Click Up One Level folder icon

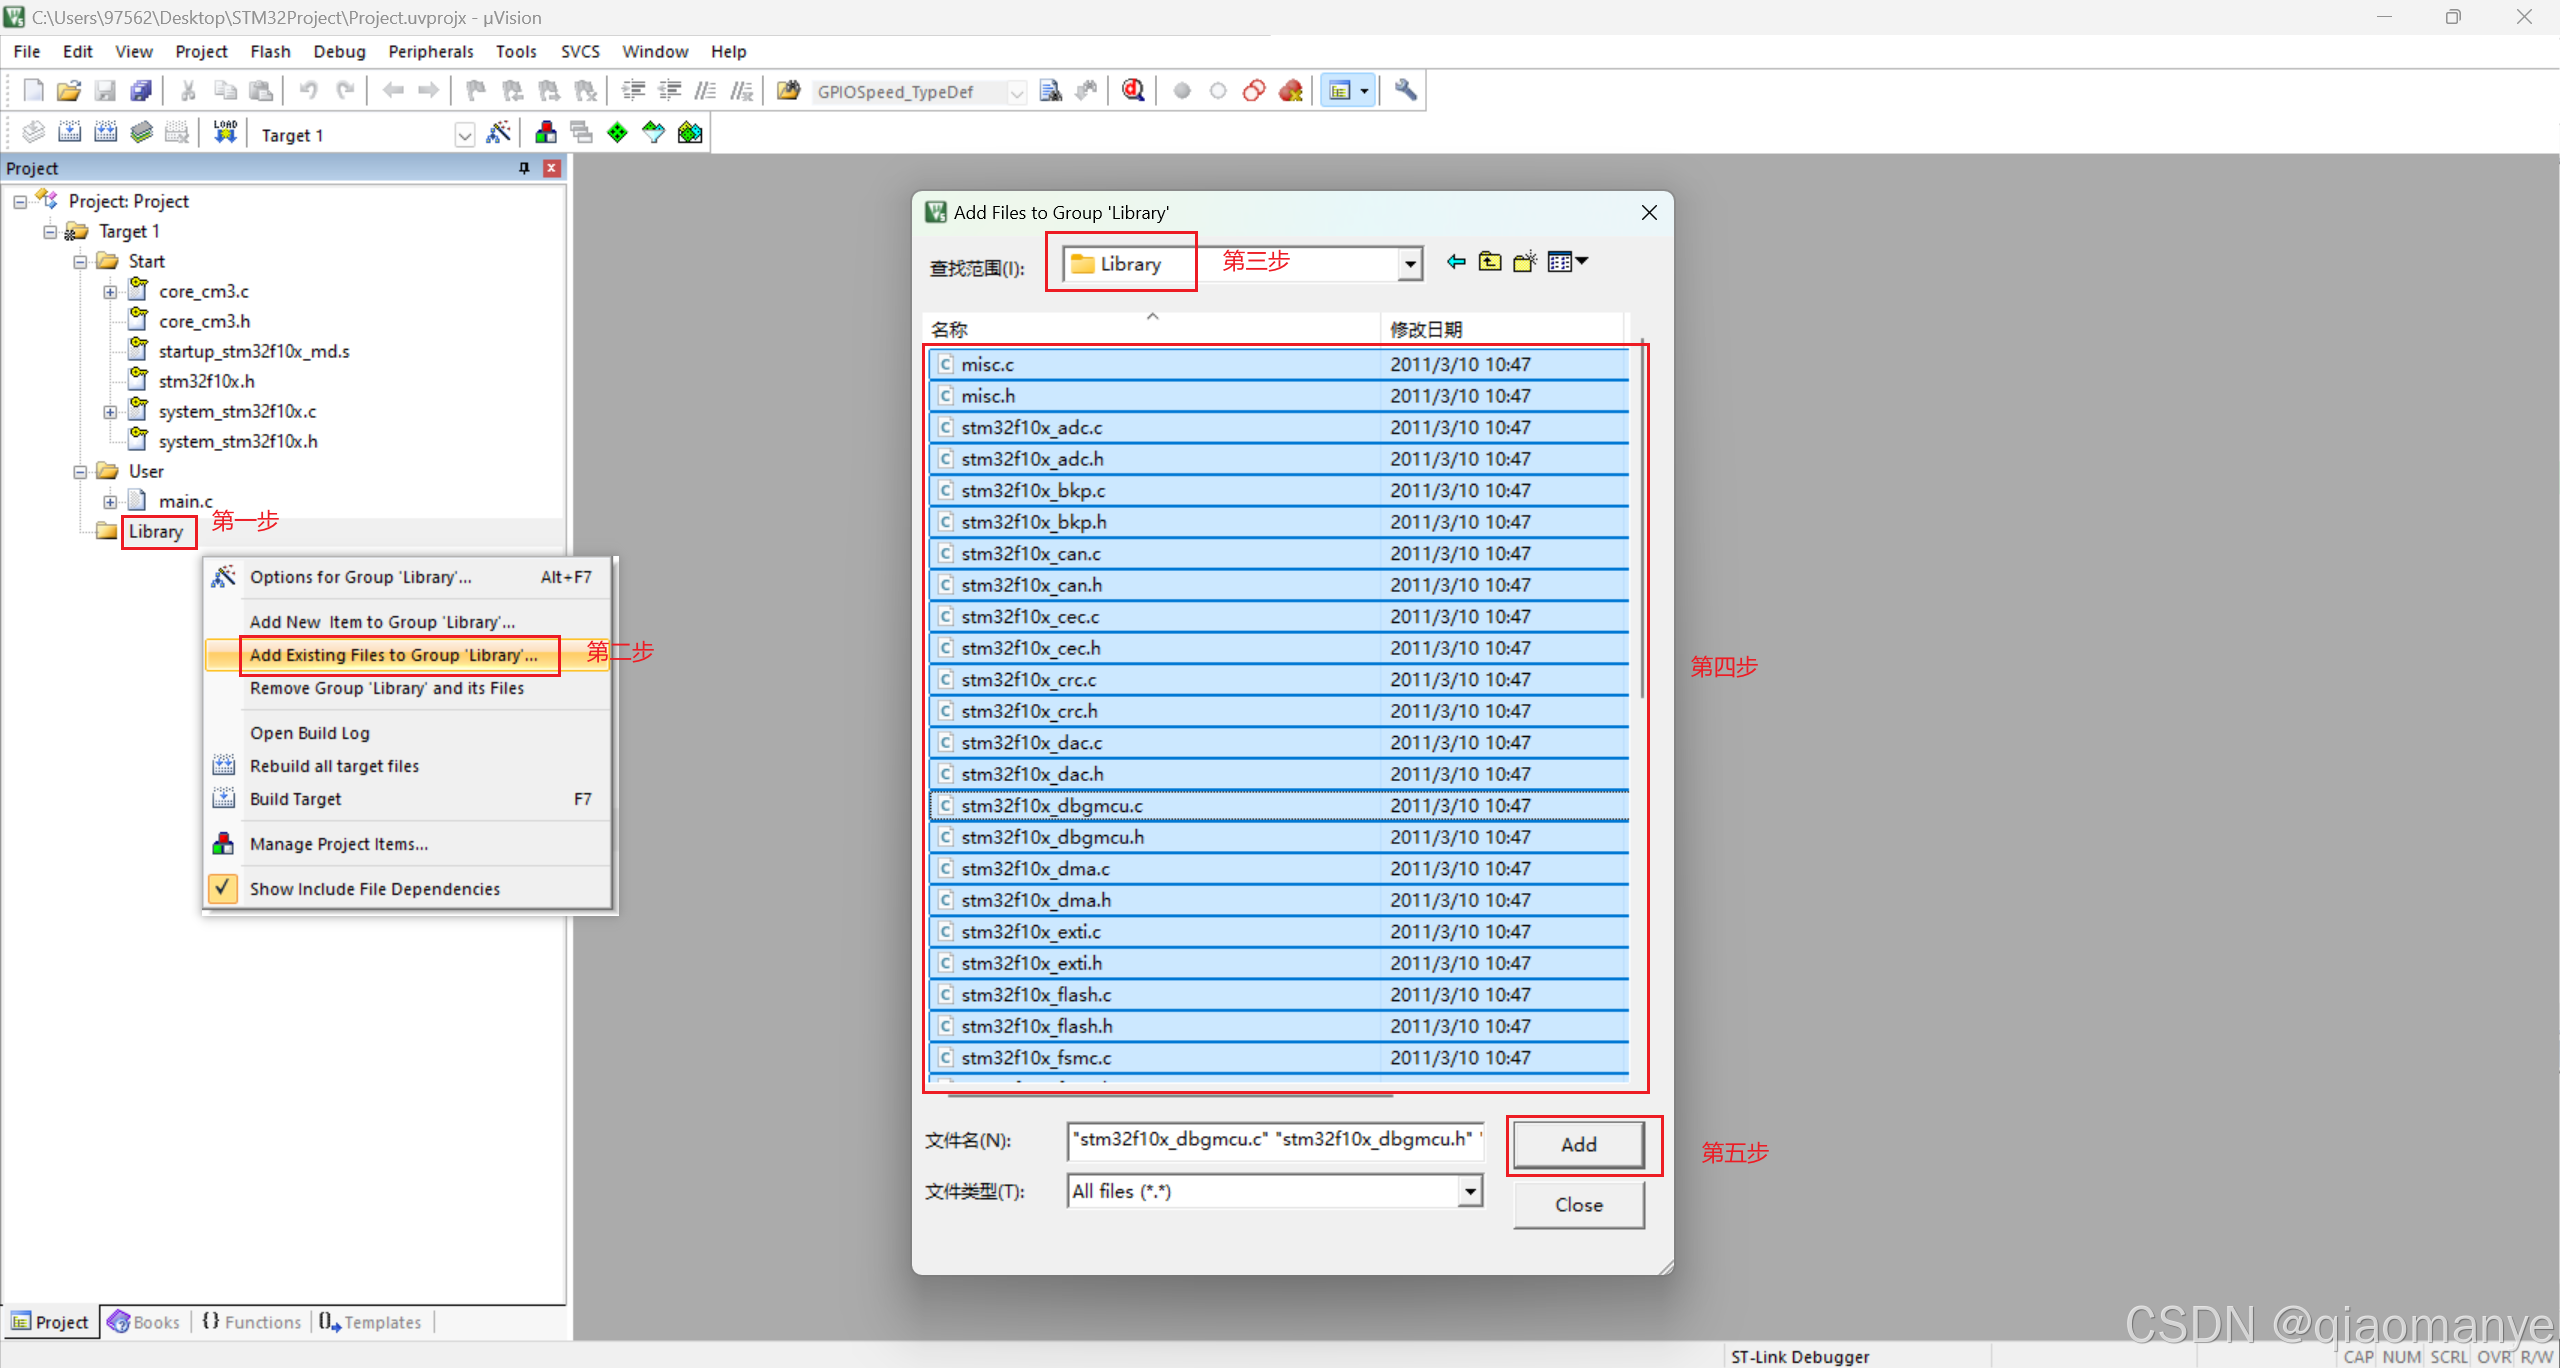pyautogui.click(x=1490, y=262)
